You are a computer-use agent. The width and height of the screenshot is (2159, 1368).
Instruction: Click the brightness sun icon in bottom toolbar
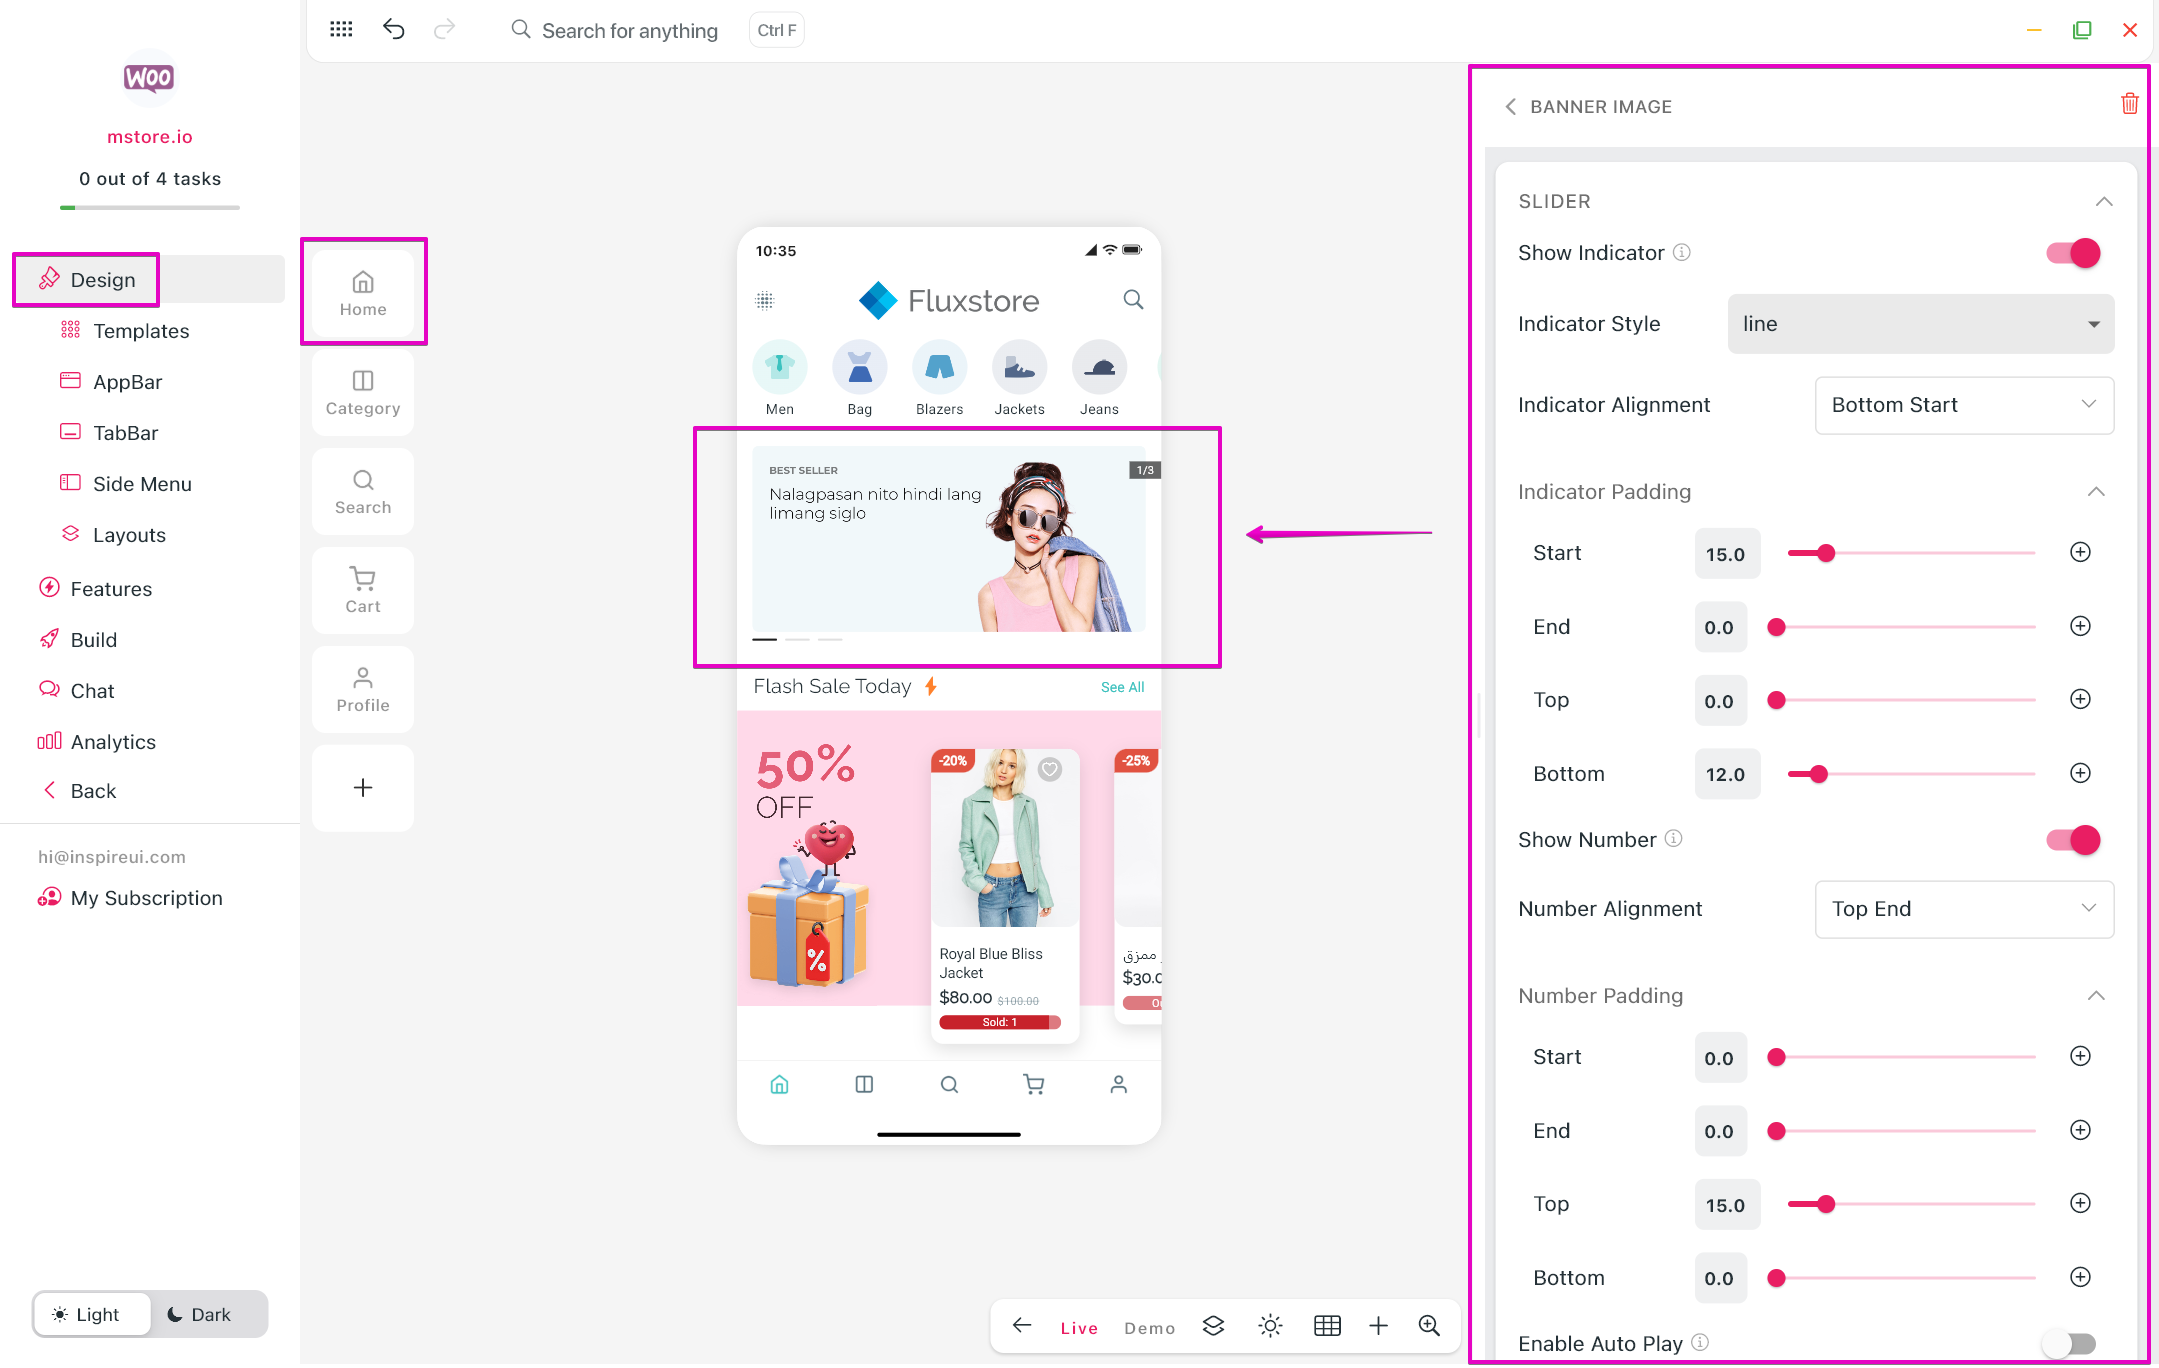coord(1270,1326)
